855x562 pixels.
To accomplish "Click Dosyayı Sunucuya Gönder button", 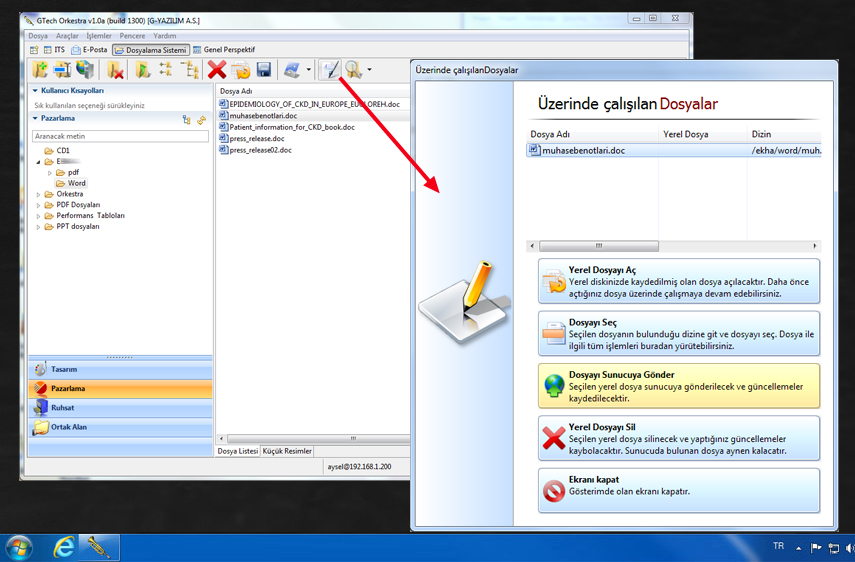I will (x=678, y=386).
